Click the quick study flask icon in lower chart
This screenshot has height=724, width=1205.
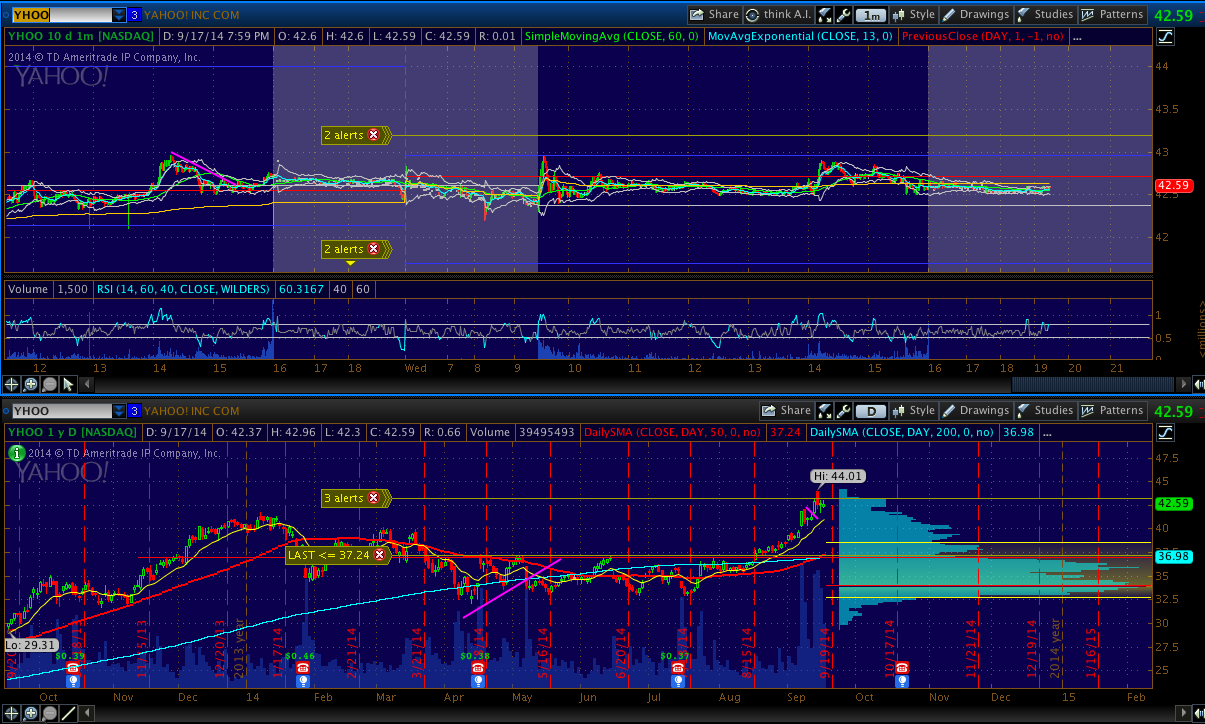pos(826,411)
